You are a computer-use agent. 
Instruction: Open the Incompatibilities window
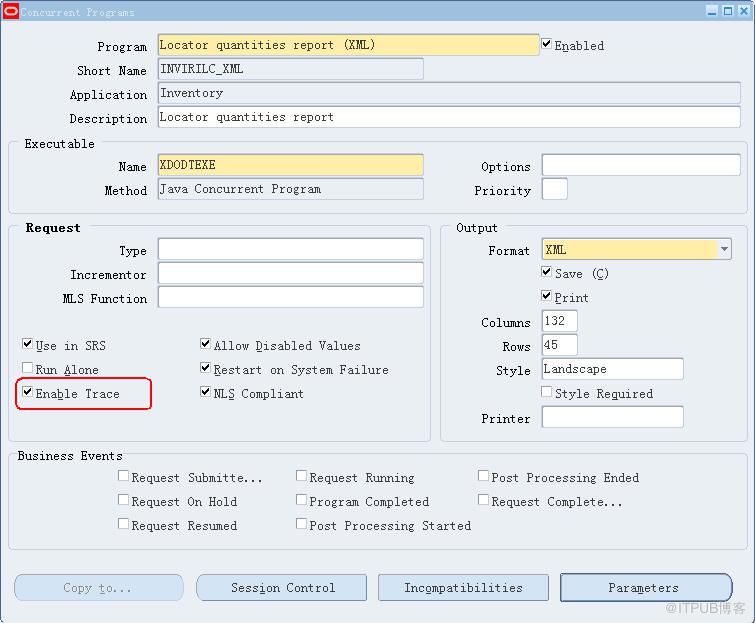[x=463, y=588]
